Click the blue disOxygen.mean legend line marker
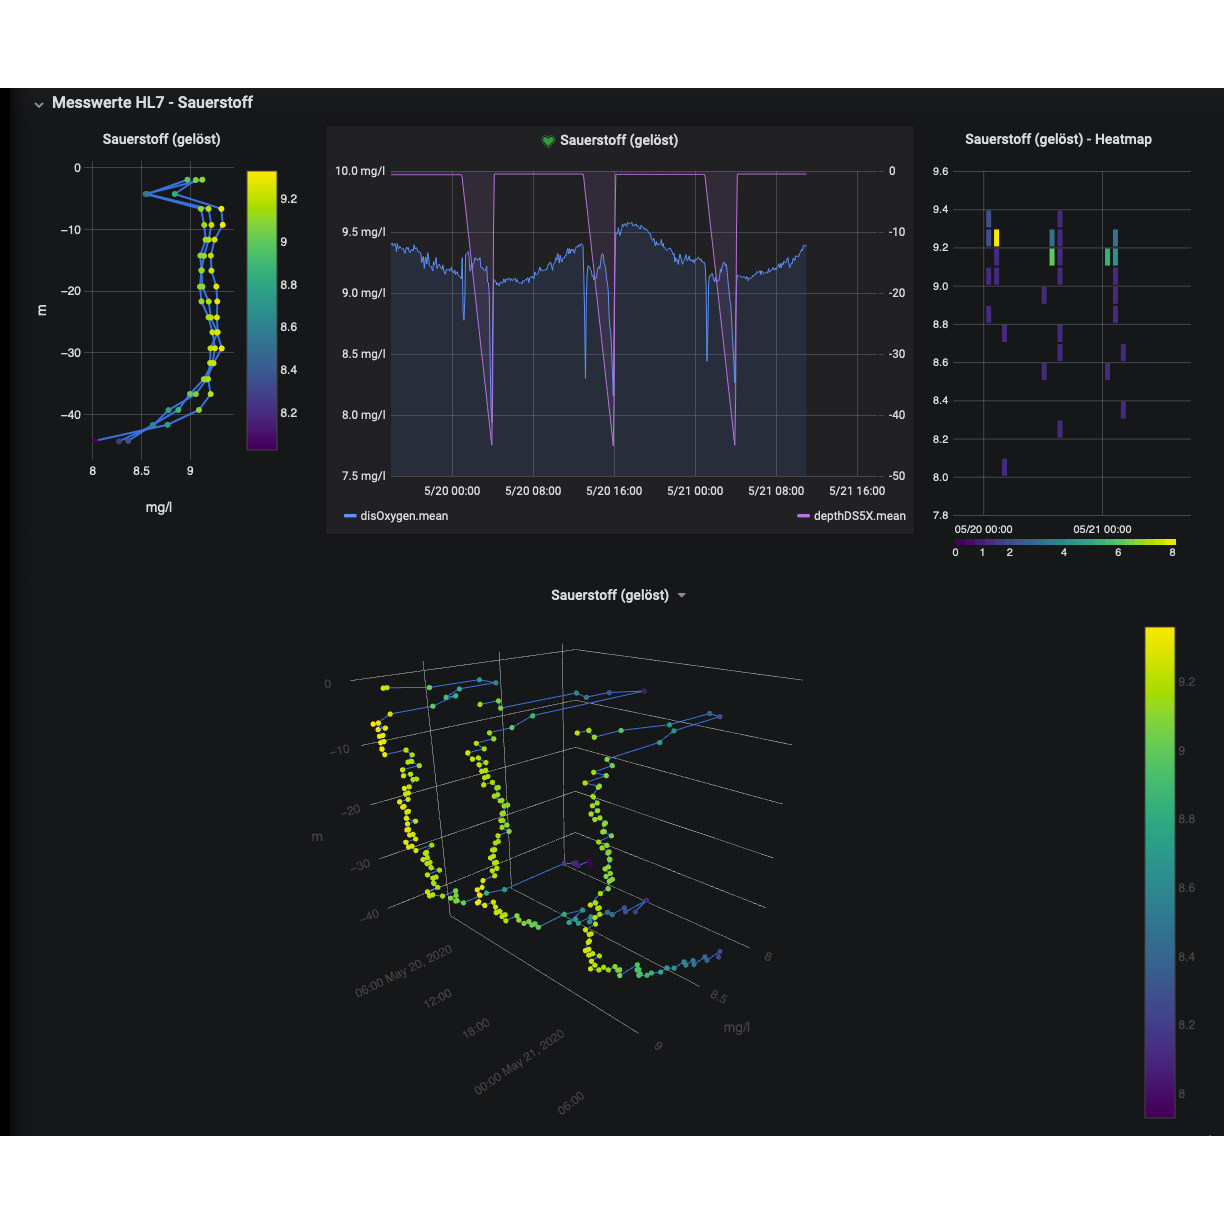Viewport: 1224px width, 1224px height. tap(350, 516)
